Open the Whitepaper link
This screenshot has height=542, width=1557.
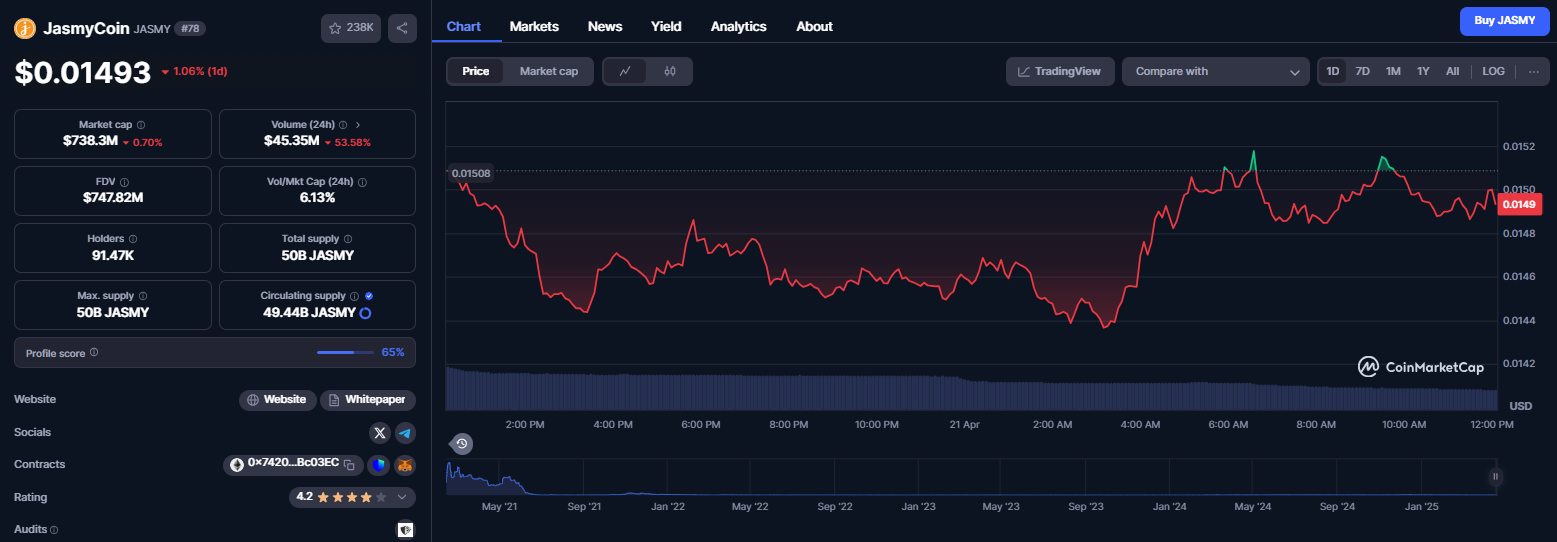(368, 400)
